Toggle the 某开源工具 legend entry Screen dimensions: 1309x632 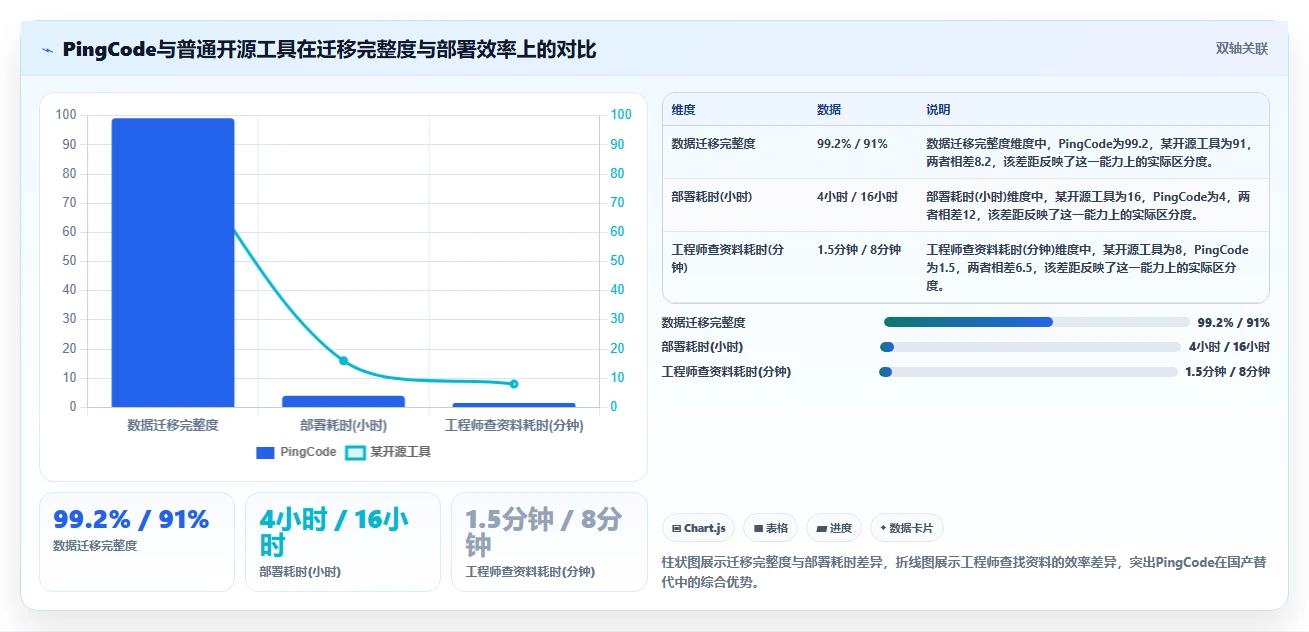pos(388,452)
